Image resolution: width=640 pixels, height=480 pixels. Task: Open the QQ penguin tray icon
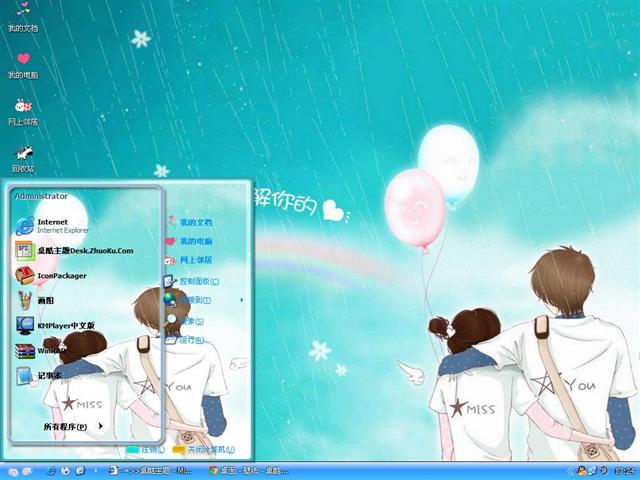tap(582, 471)
